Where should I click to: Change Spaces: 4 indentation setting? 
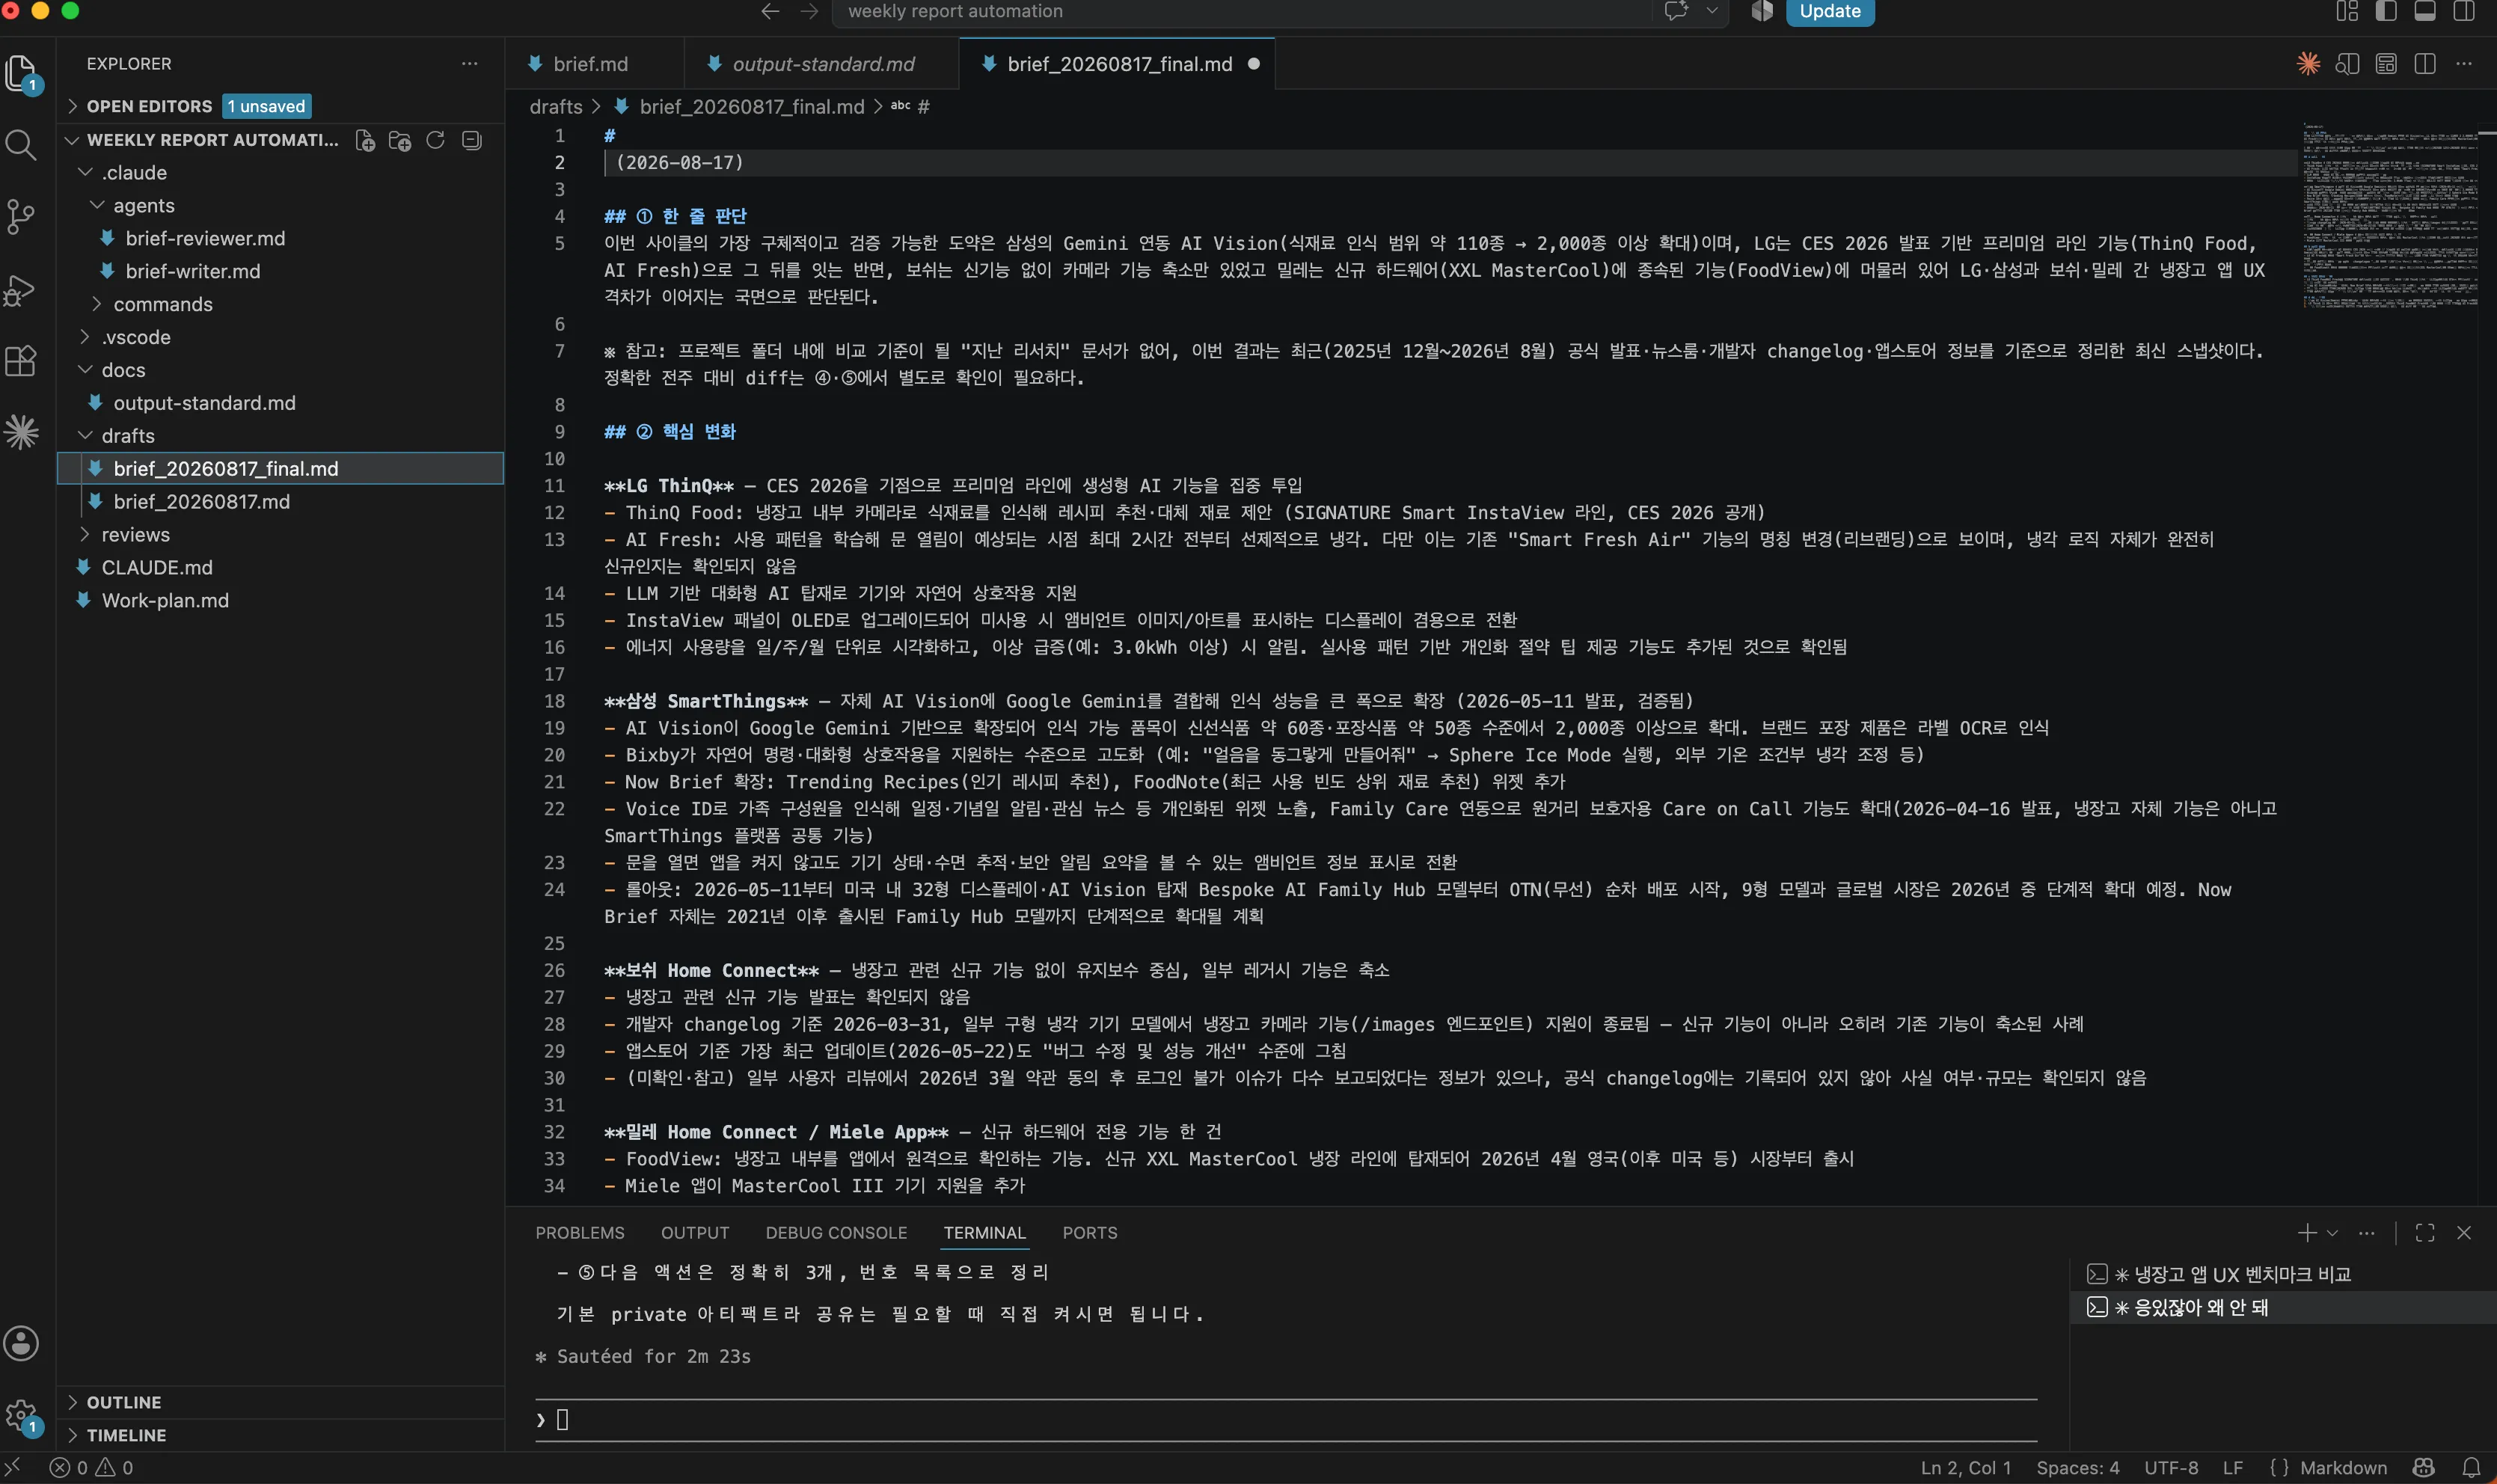[2078, 1468]
